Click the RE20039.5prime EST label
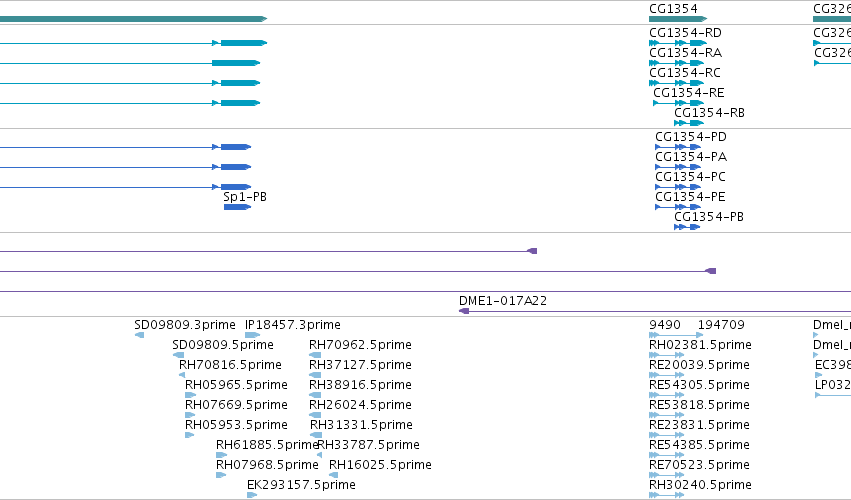 coord(700,365)
